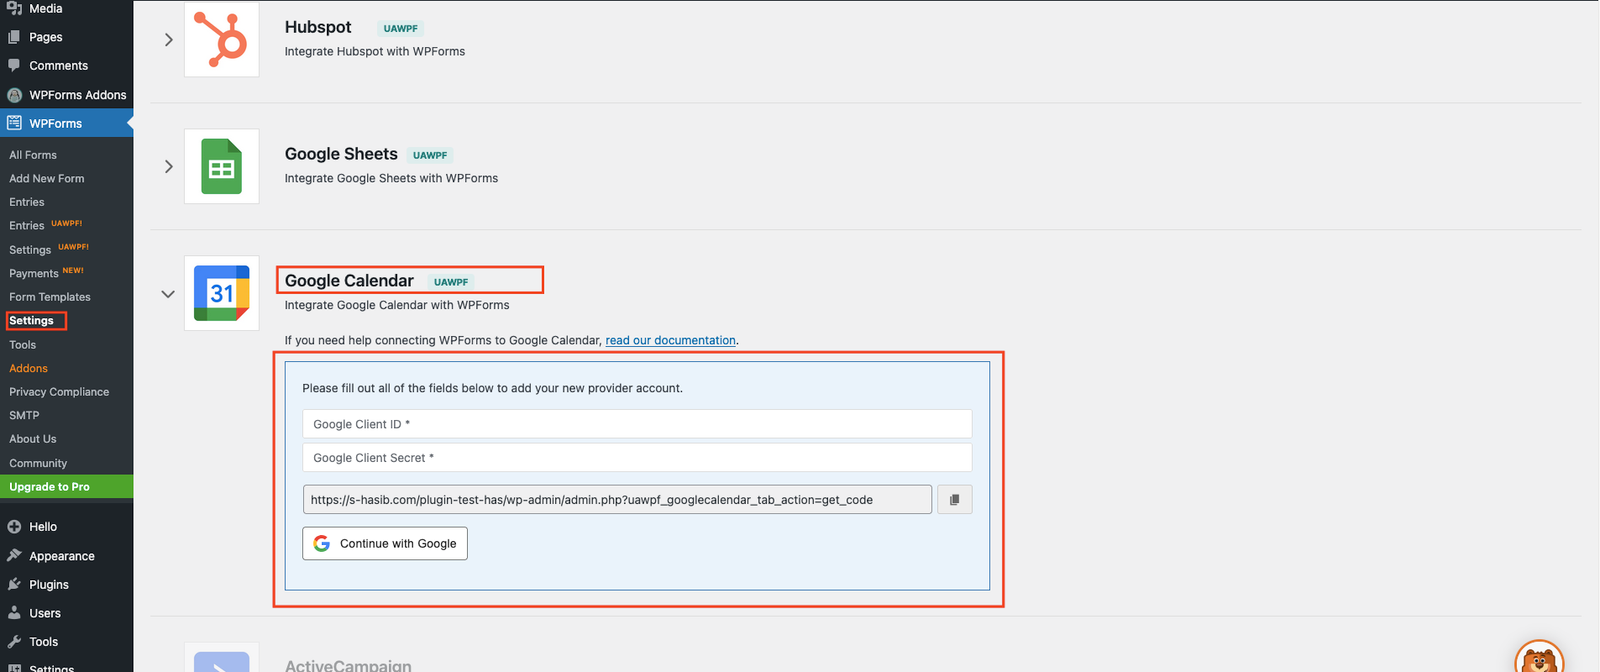The image size is (1600, 672).
Task: Expand the Google Sheets integration section
Action: point(168,166)
